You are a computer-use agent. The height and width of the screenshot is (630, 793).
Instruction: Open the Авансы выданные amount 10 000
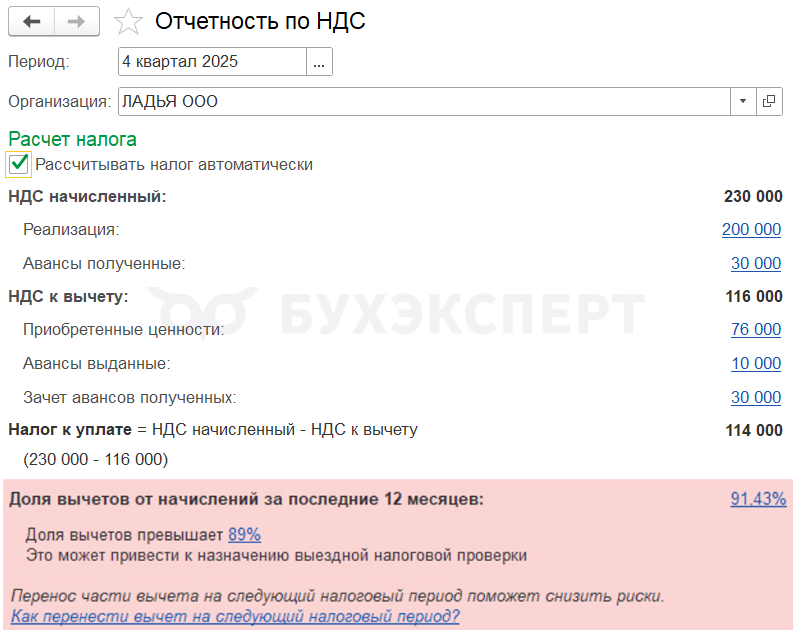(x=755, y=364)
